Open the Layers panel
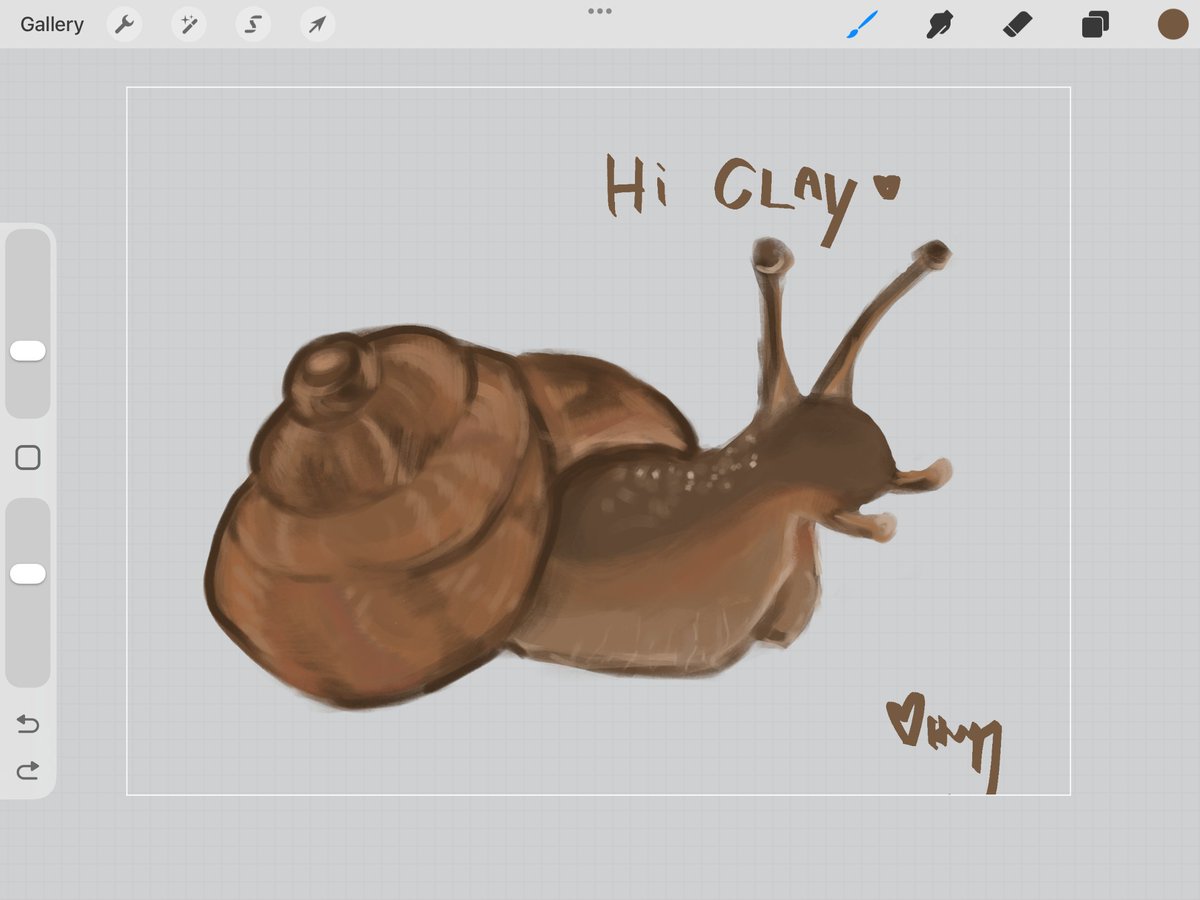The width and height of the screenshot is (1200, 900). tap(1095, 24)
